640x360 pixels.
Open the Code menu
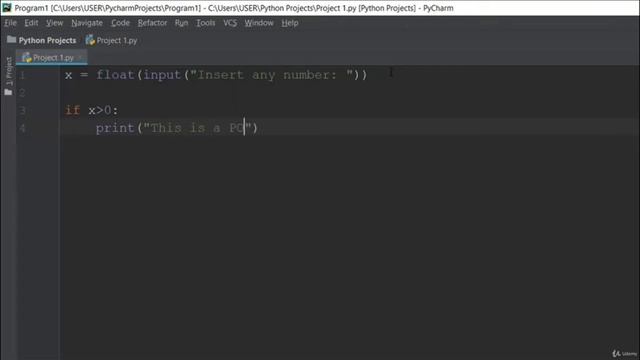point(120,23)
